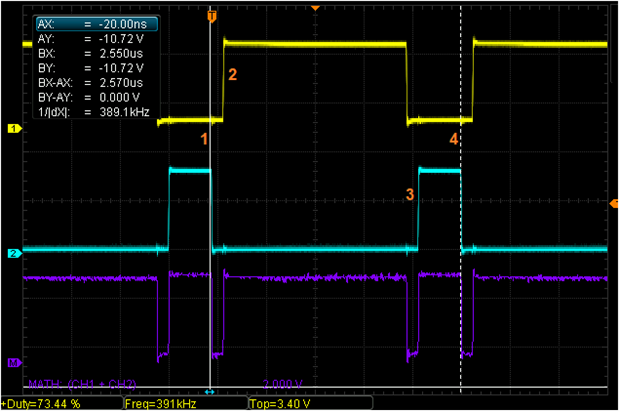Screen dimensions: 619x412
Task: Click the MATH CH1 + CH2 label
Action: 82,383
